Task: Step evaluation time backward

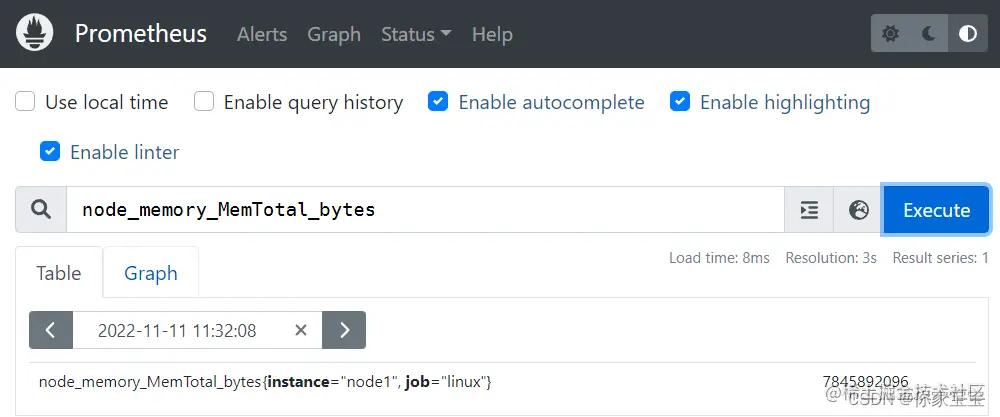Action: click(x=51, y=330)
